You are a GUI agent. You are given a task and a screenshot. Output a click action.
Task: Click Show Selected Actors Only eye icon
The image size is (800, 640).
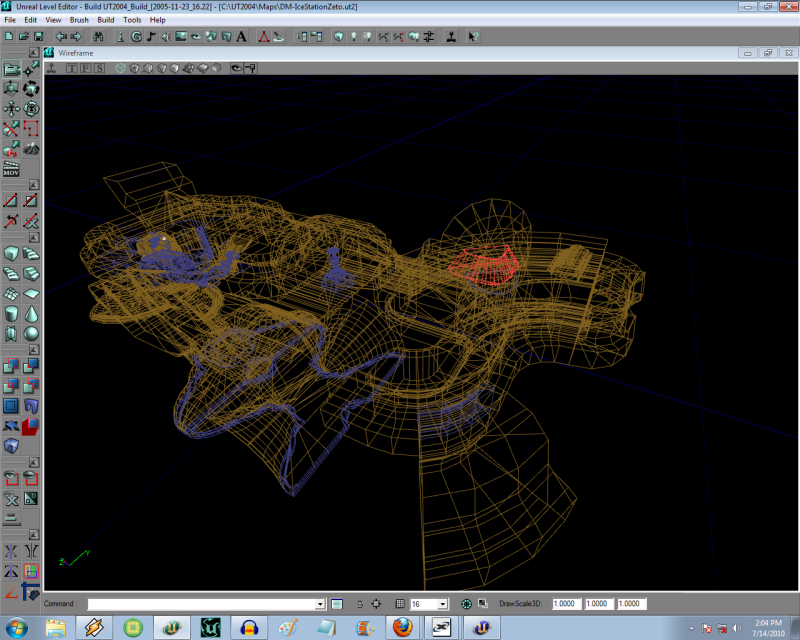(x=11, y=479)
